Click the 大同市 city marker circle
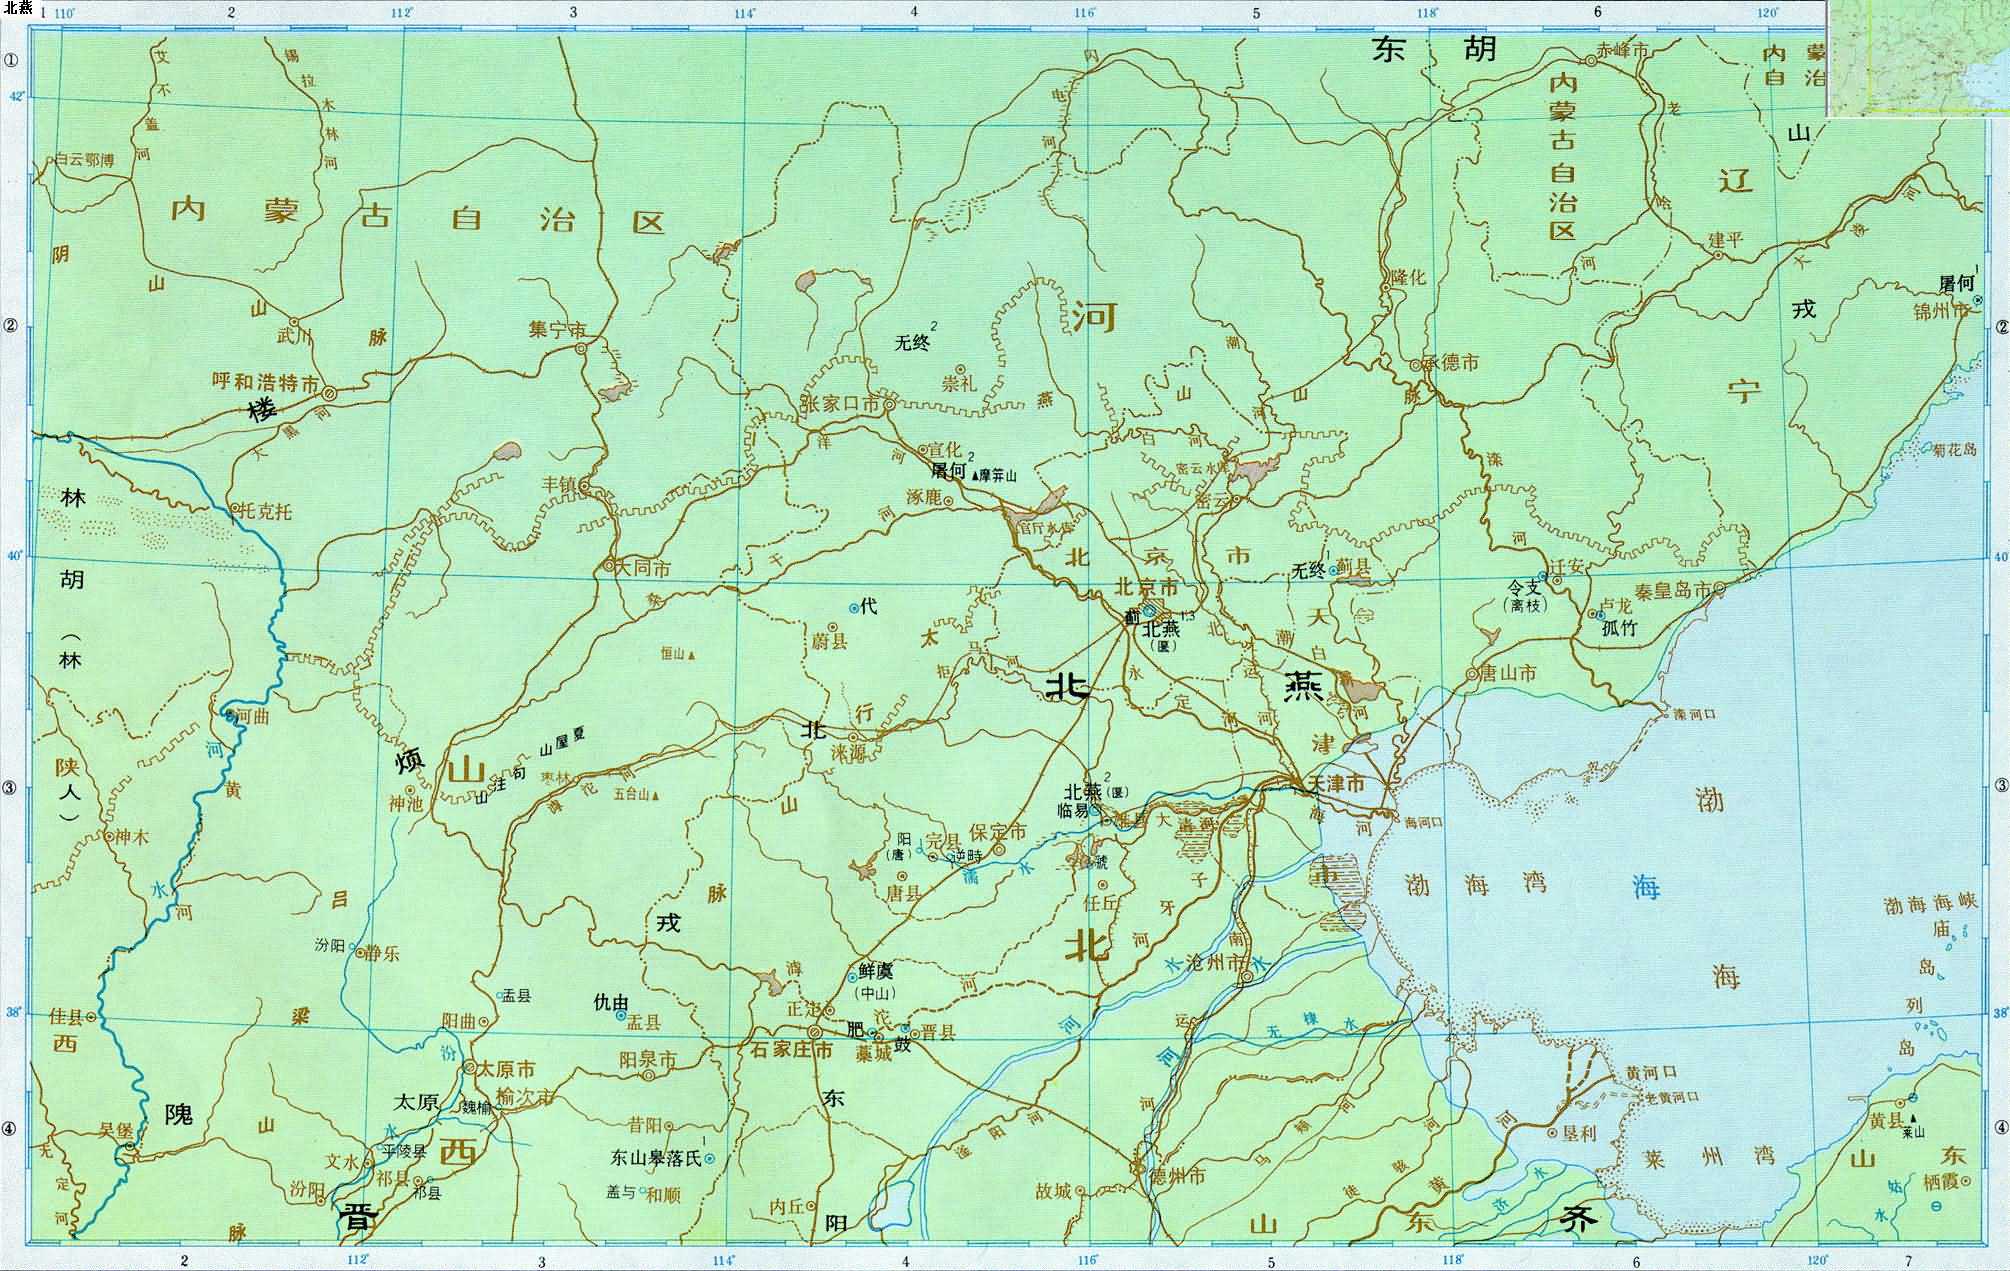Screen dimensions: 2010x1271 point(609,566)
